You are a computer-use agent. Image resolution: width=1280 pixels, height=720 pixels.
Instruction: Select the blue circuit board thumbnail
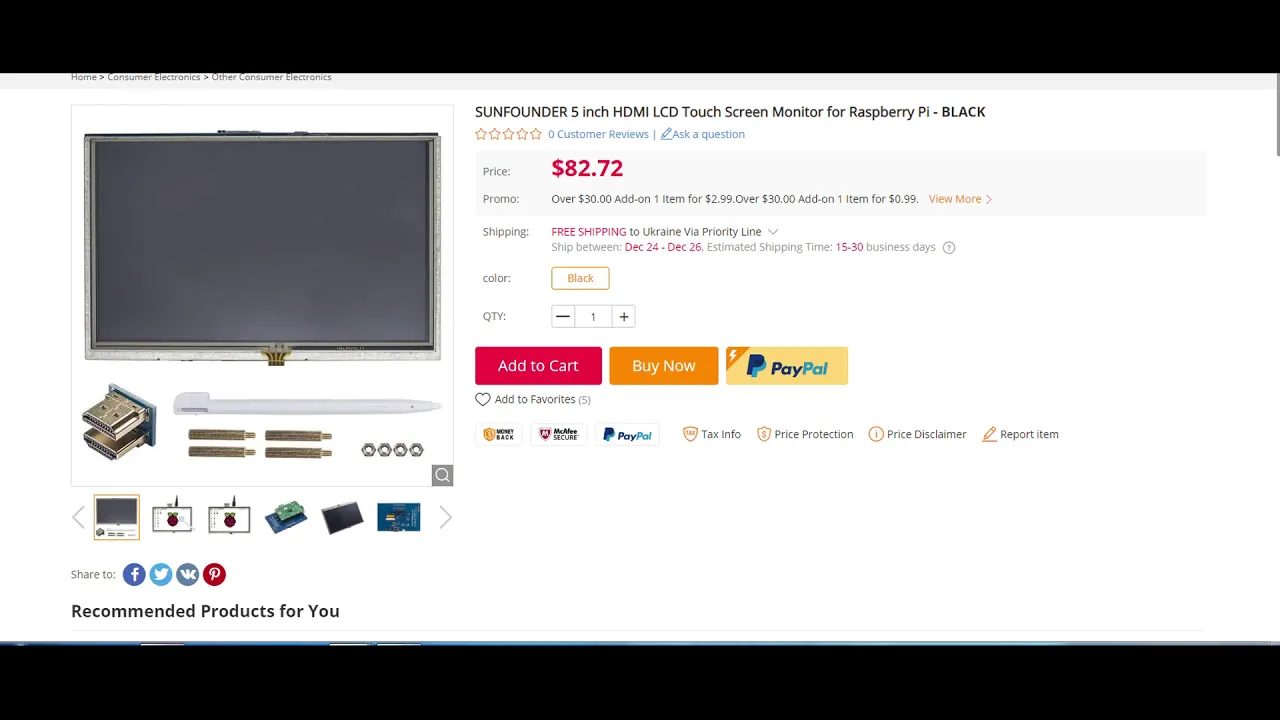(398, 517)
